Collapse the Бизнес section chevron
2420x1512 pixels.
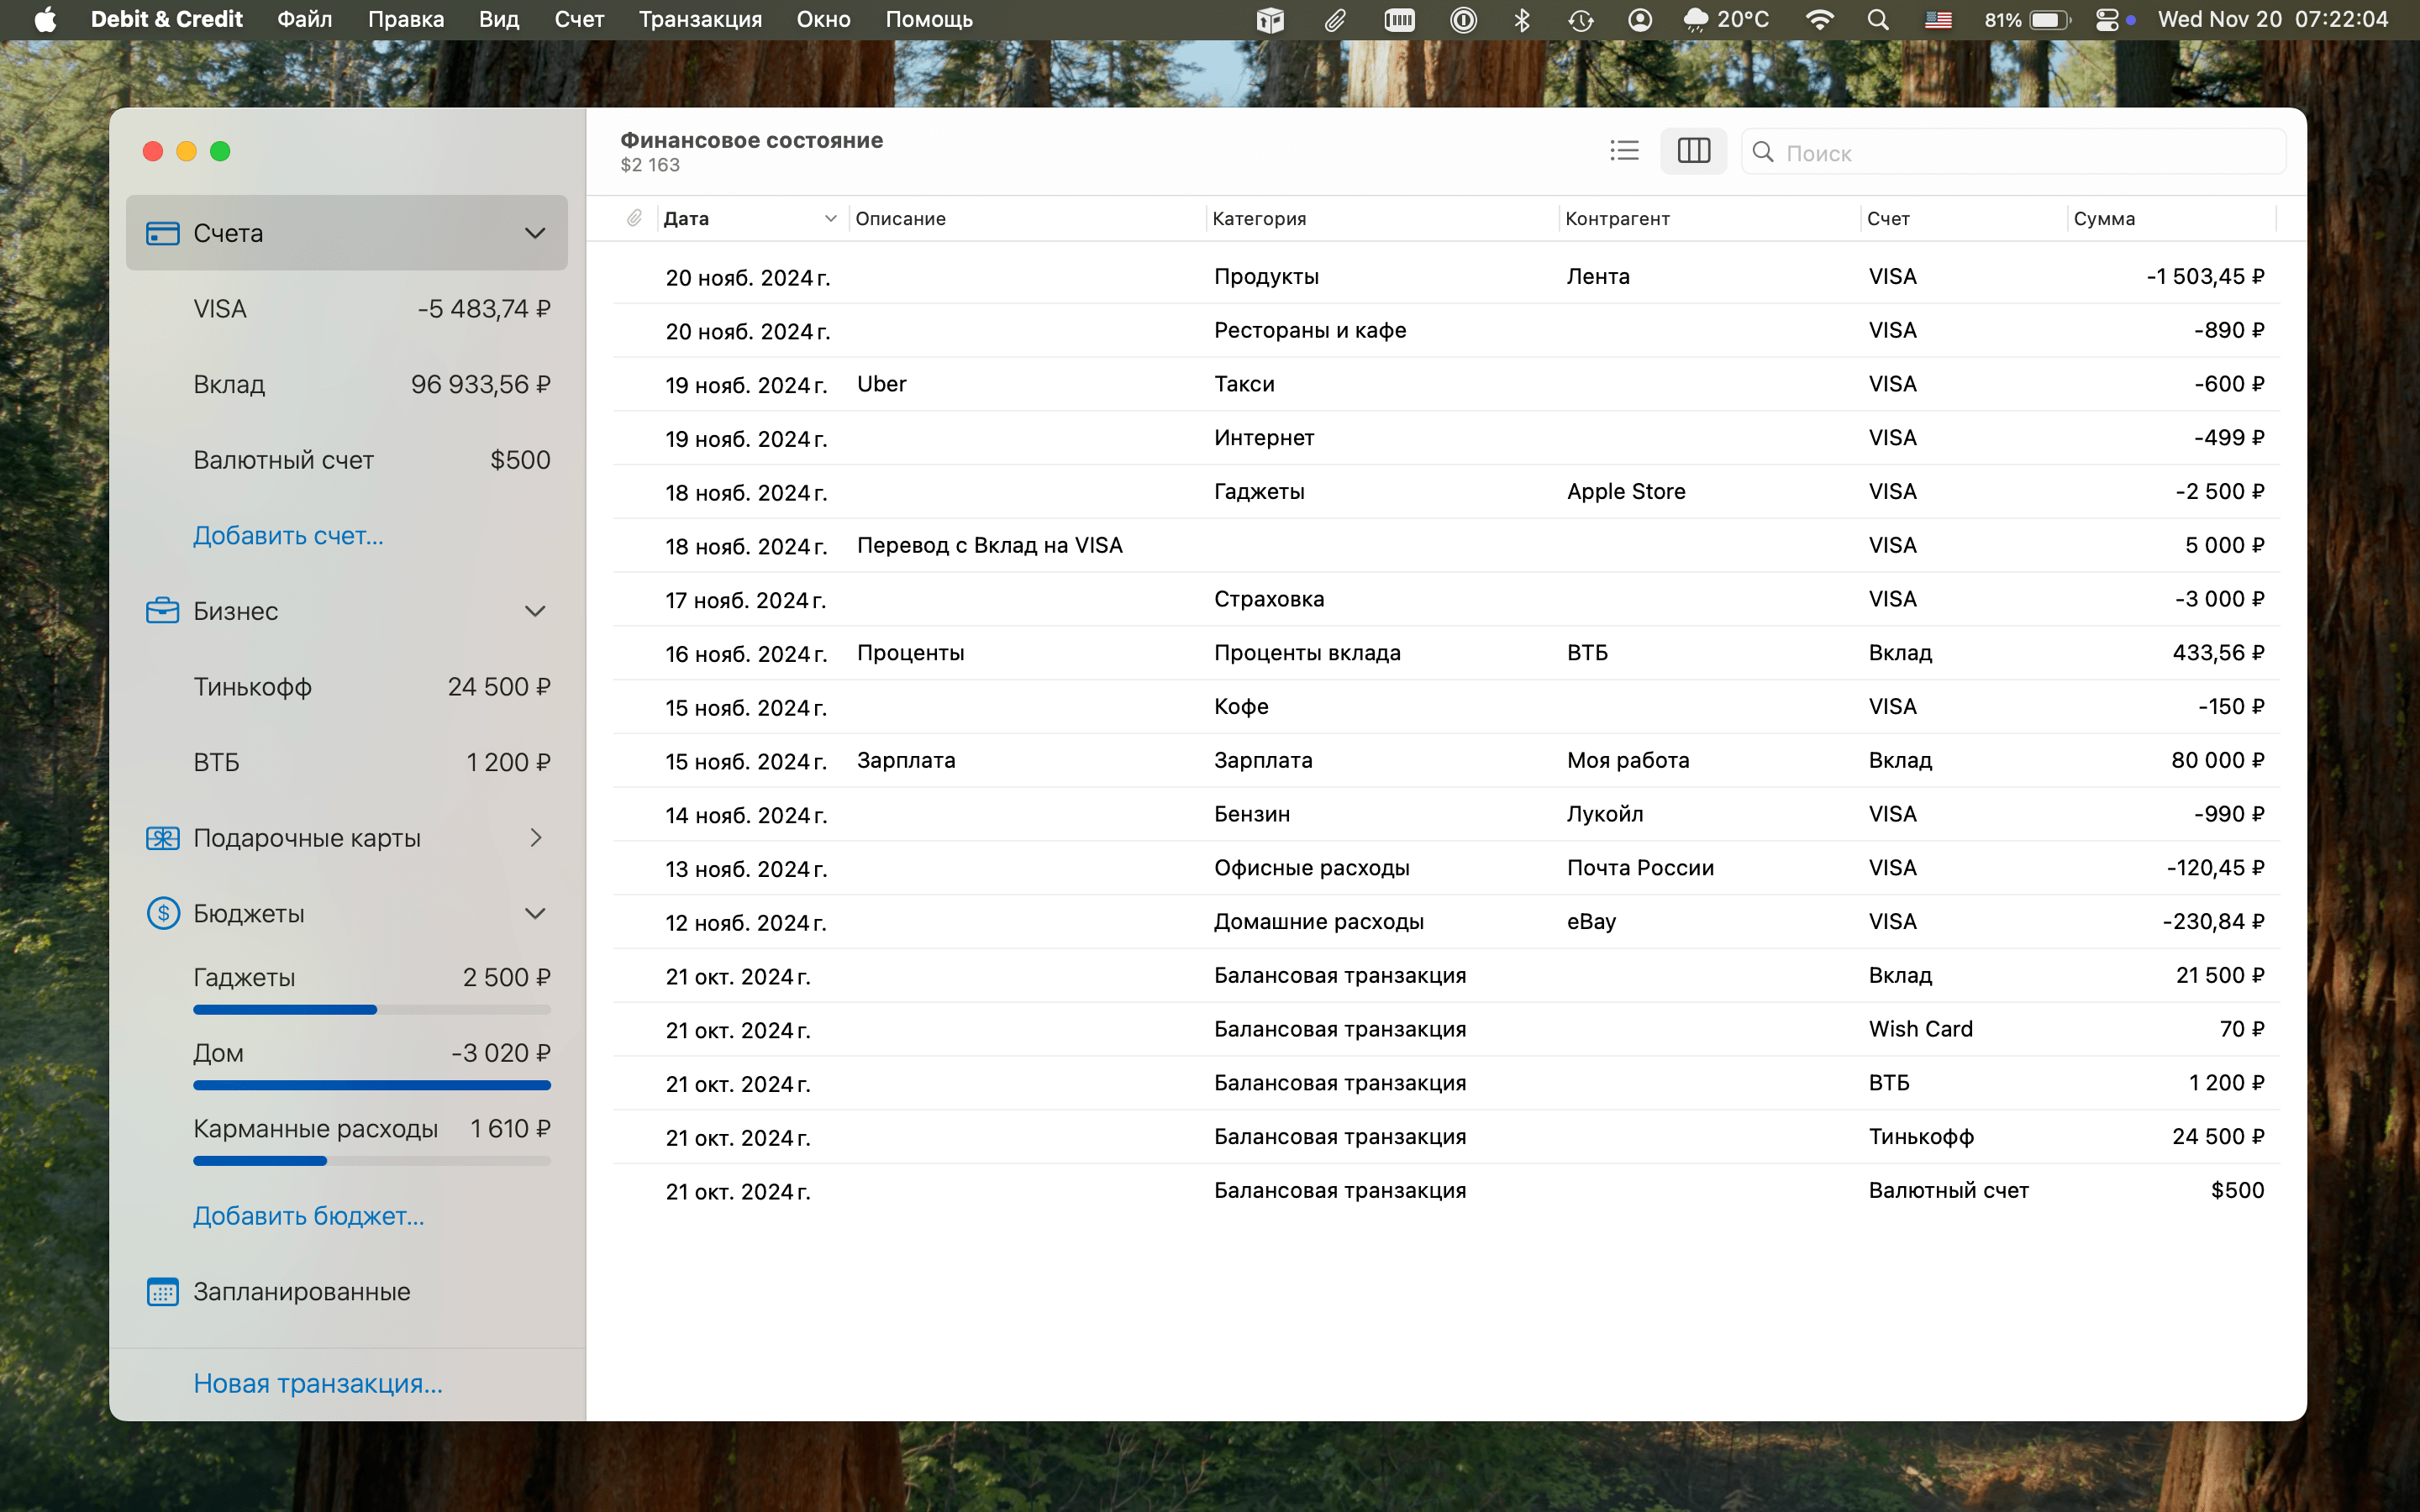[535, 611]
